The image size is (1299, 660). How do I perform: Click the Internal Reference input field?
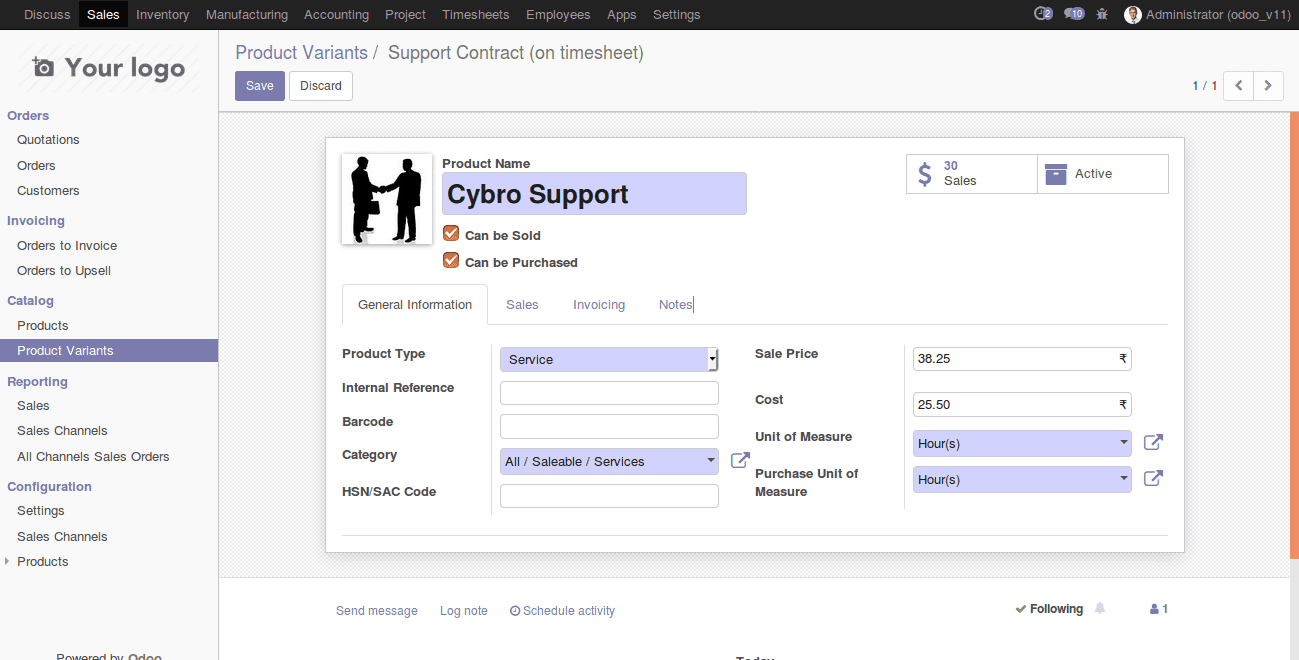coord(609,393)
